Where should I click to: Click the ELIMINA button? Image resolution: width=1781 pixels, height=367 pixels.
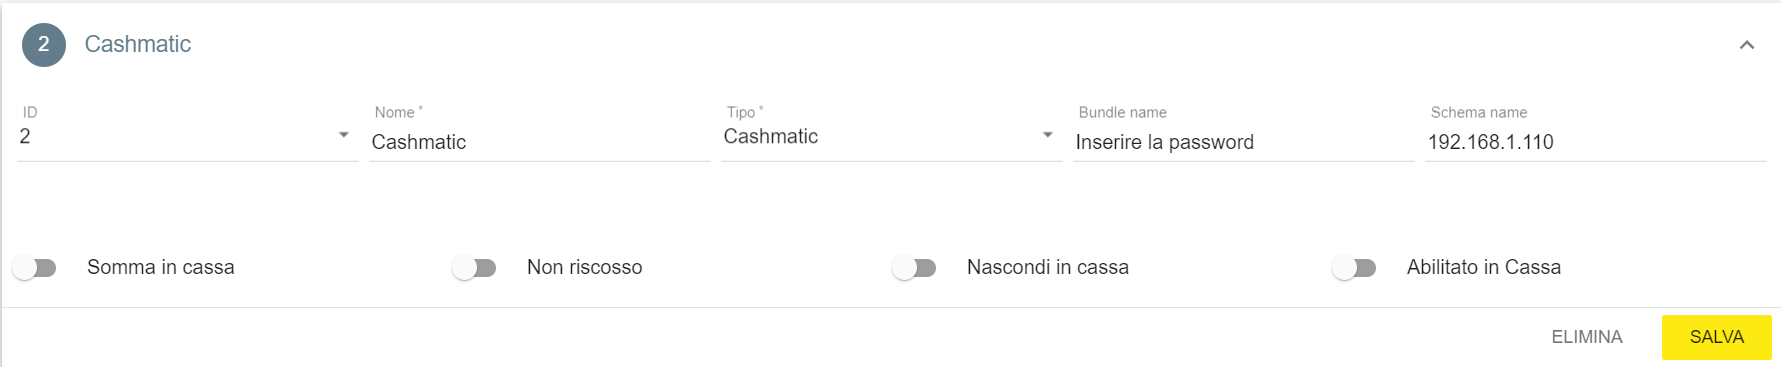point(1587,337)
